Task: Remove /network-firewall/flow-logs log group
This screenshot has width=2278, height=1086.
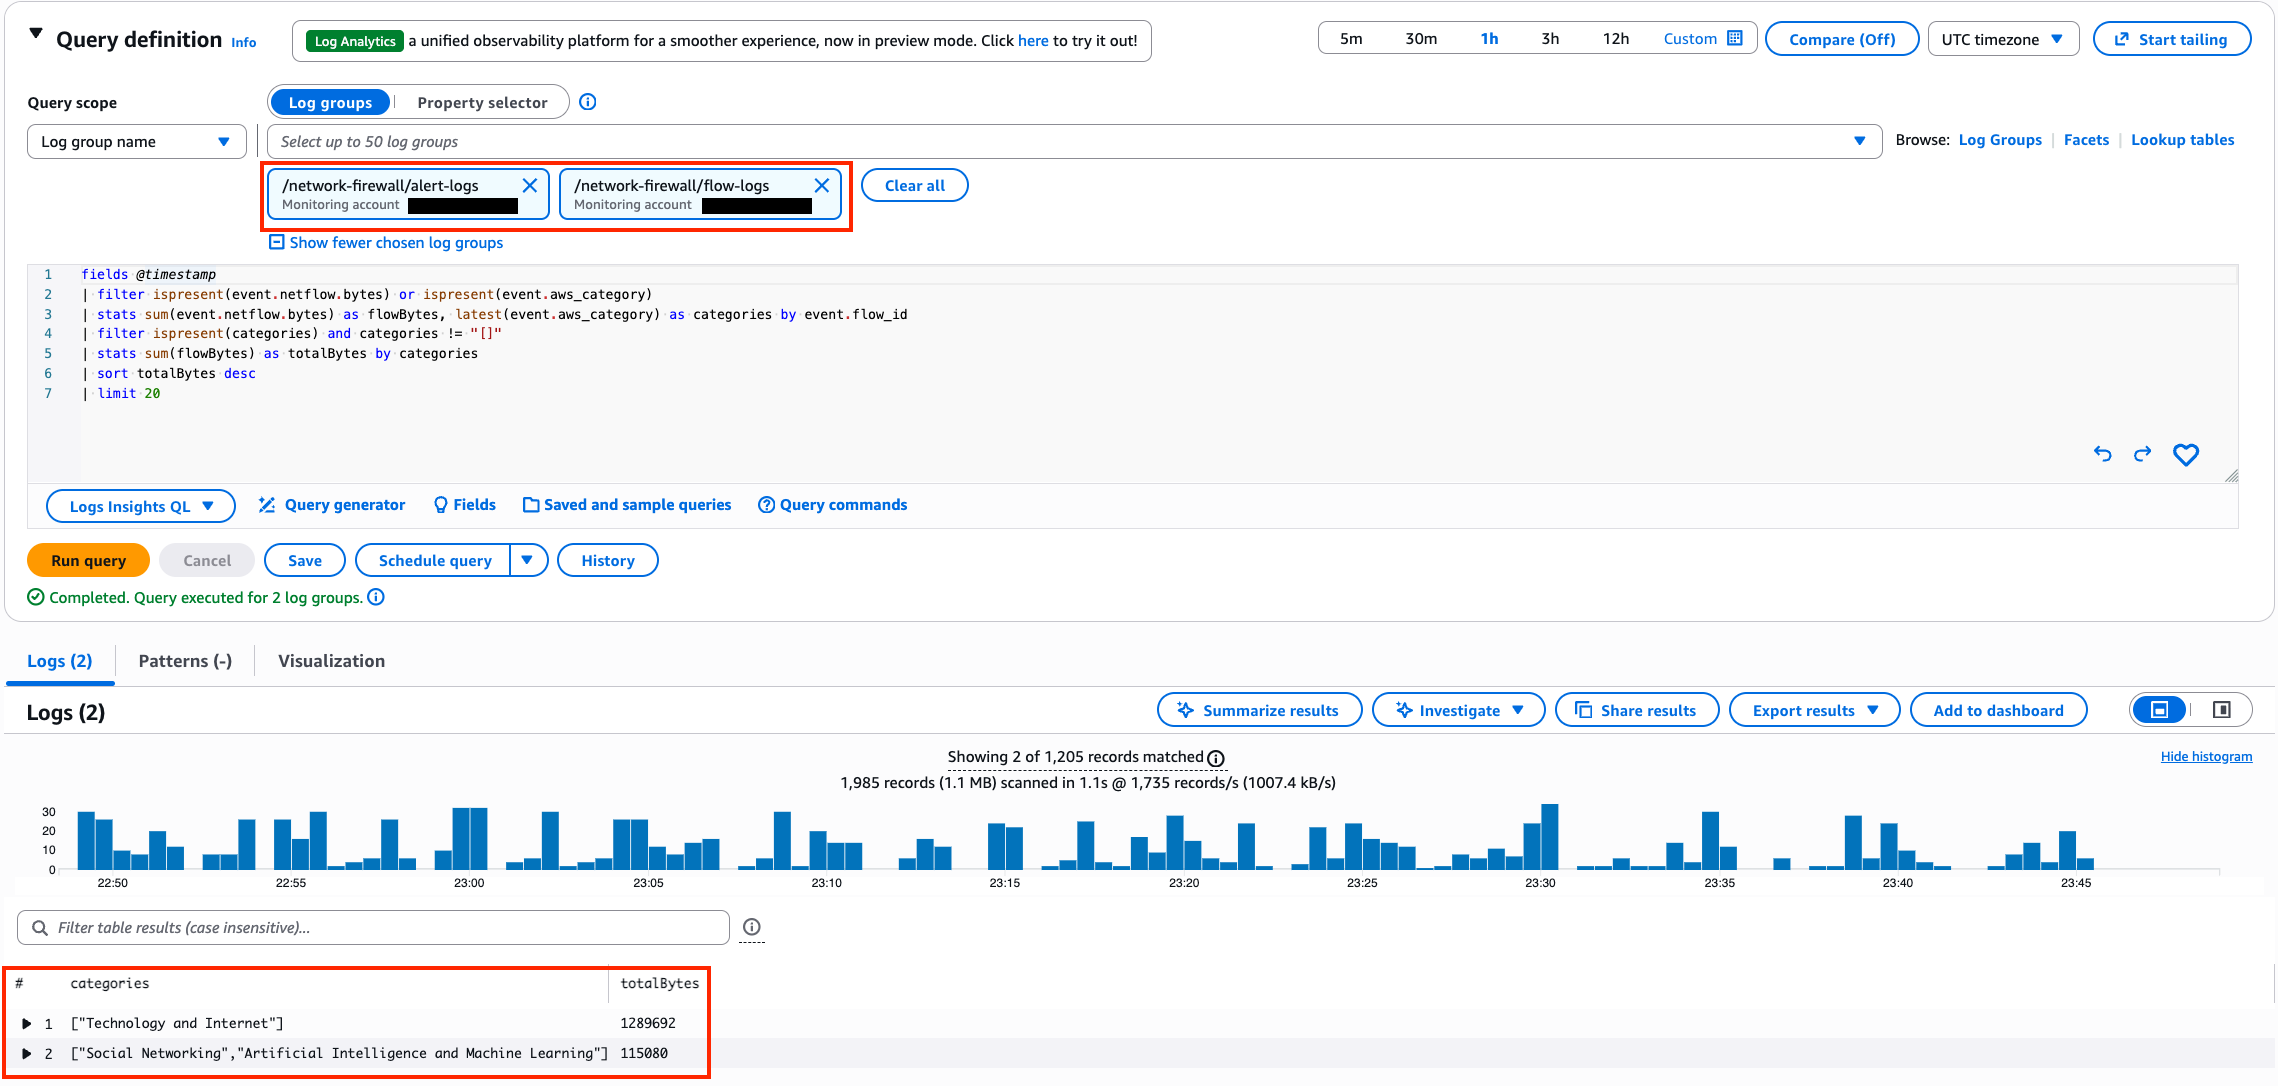Action: pos(822,185)
